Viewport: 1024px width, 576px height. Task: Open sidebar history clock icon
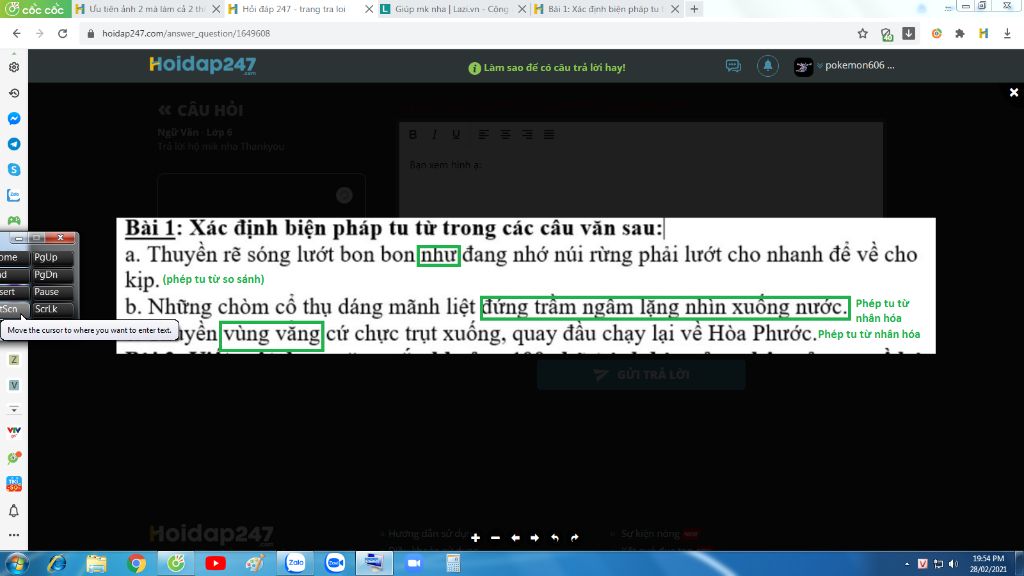[x=14, y=93]
